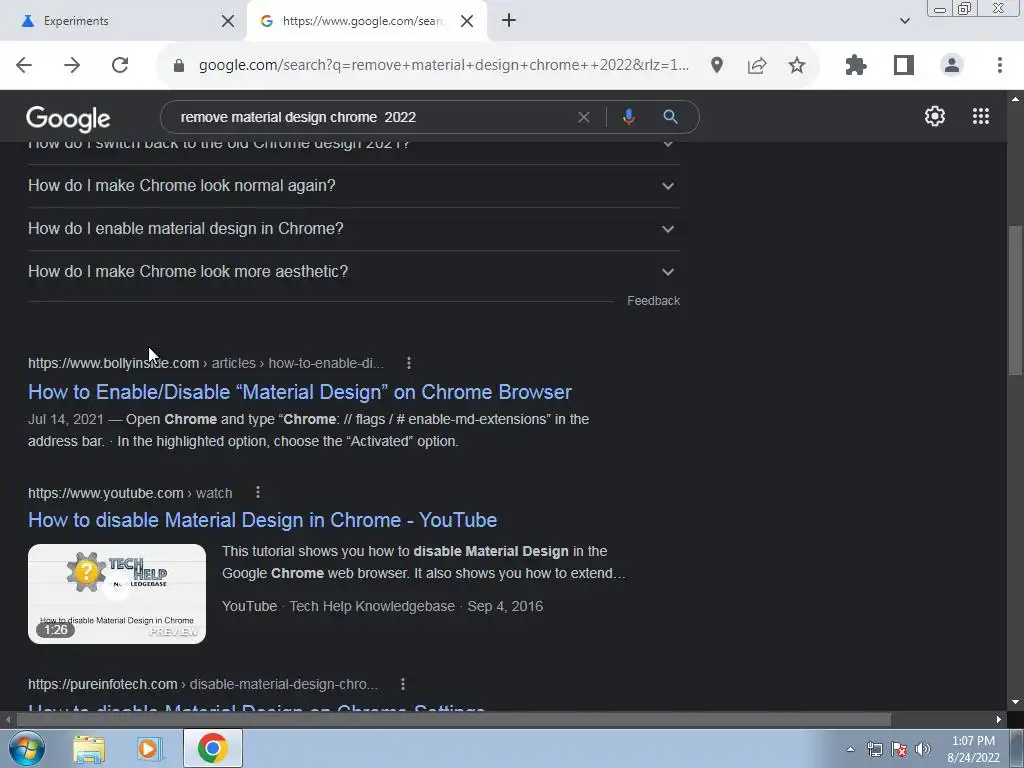Viewport: 1024px width, 768px height.
Task: Open Chrome's three-dot menu
Action: pos(999,65)
